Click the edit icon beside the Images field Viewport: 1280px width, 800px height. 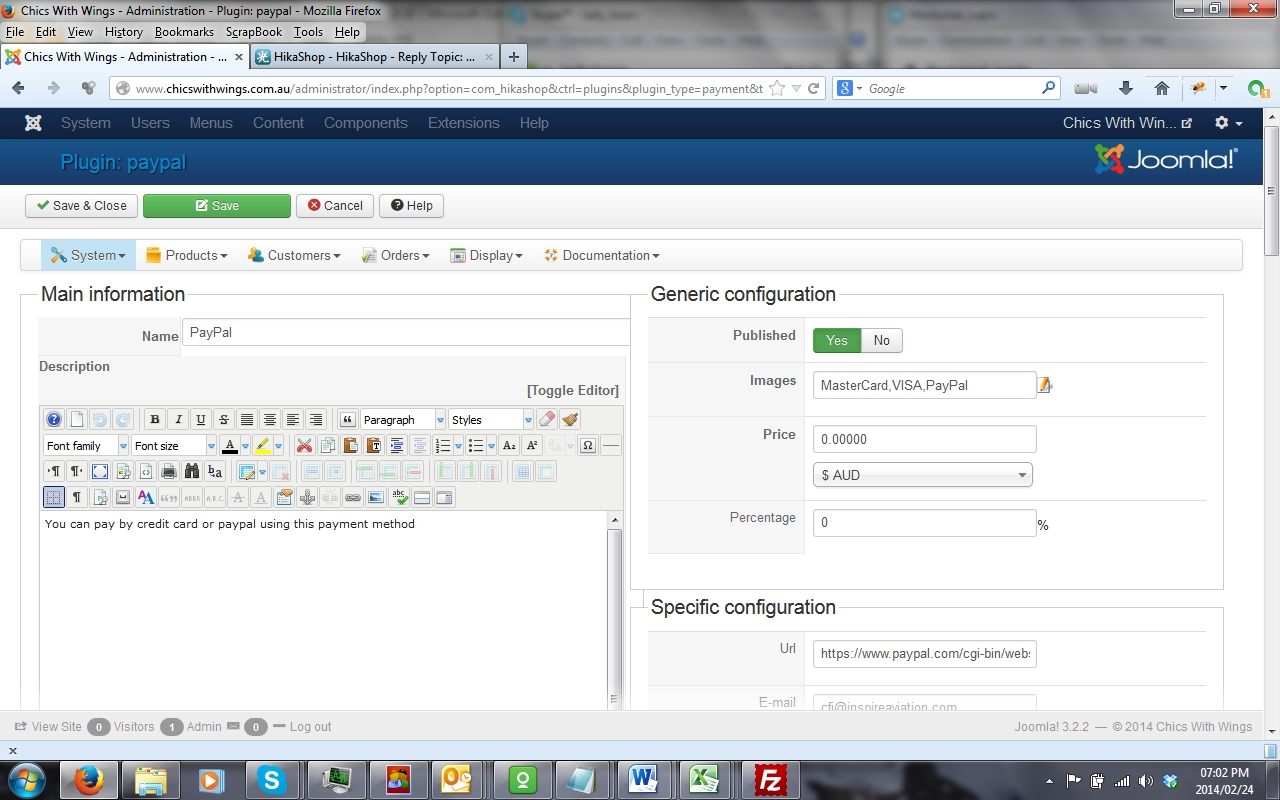tap(1045, 385)
